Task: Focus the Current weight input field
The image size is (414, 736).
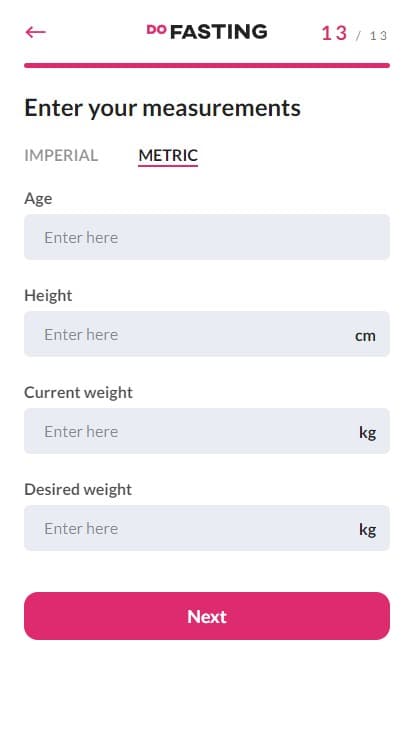Action: [207, 431]
